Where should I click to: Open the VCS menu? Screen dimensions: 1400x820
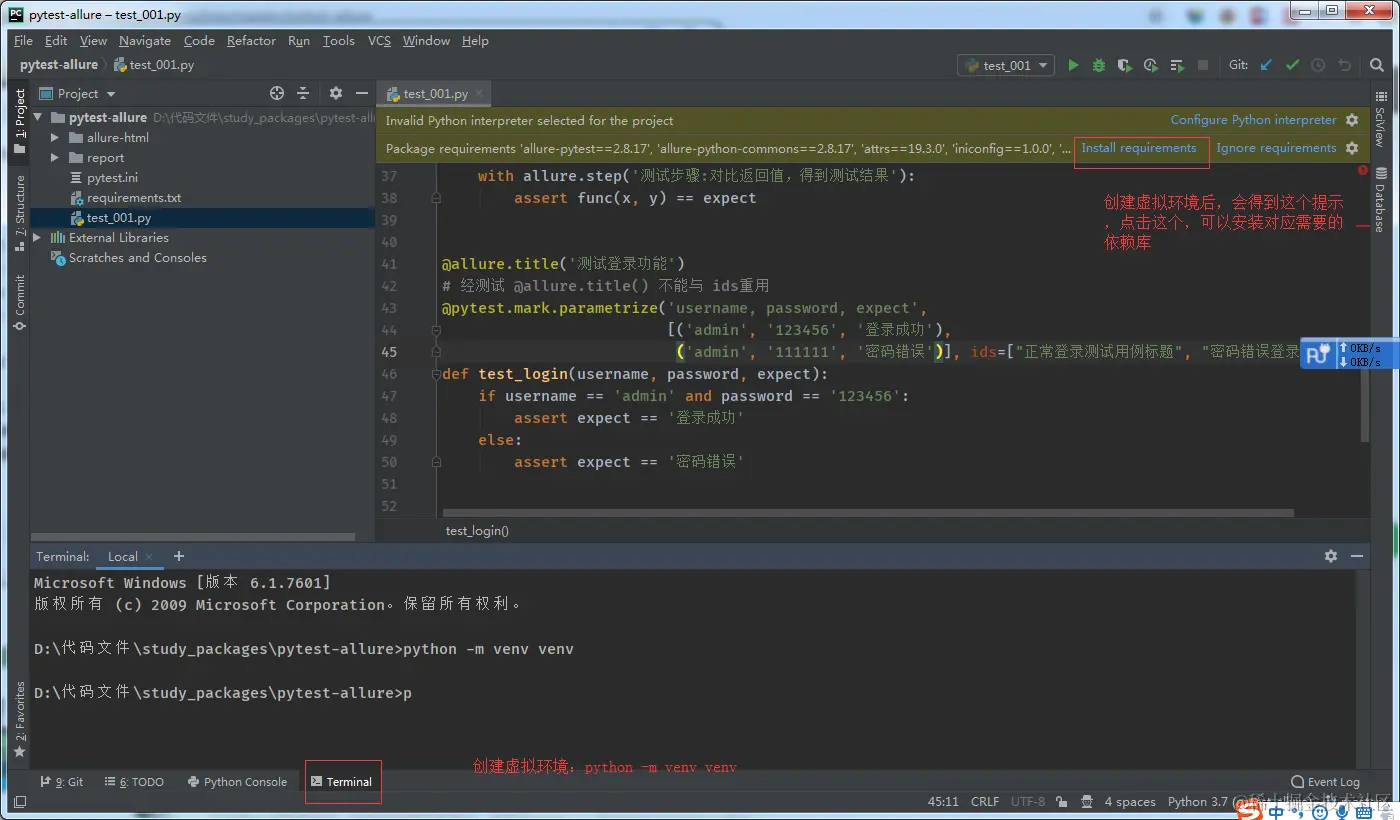point(380,41)
